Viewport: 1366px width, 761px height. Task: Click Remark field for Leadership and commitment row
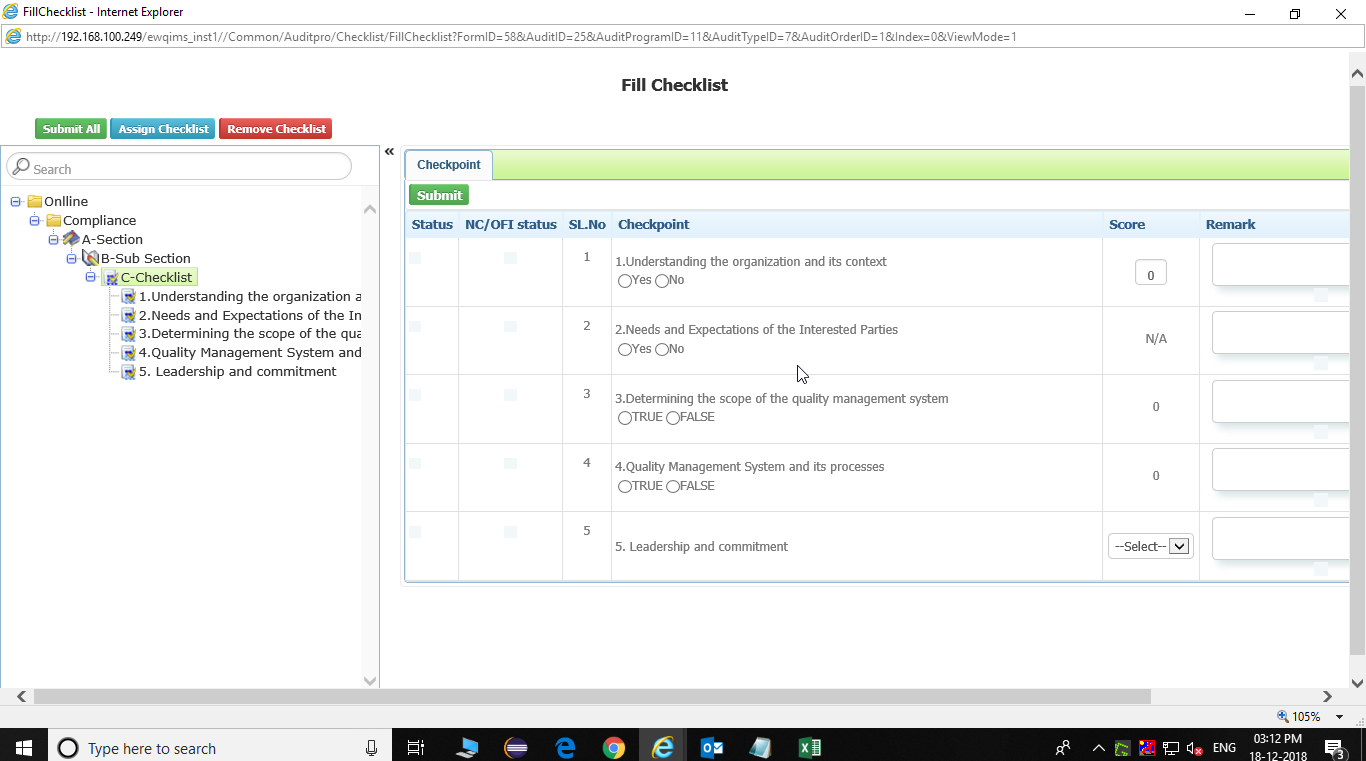coord(1281,539)
